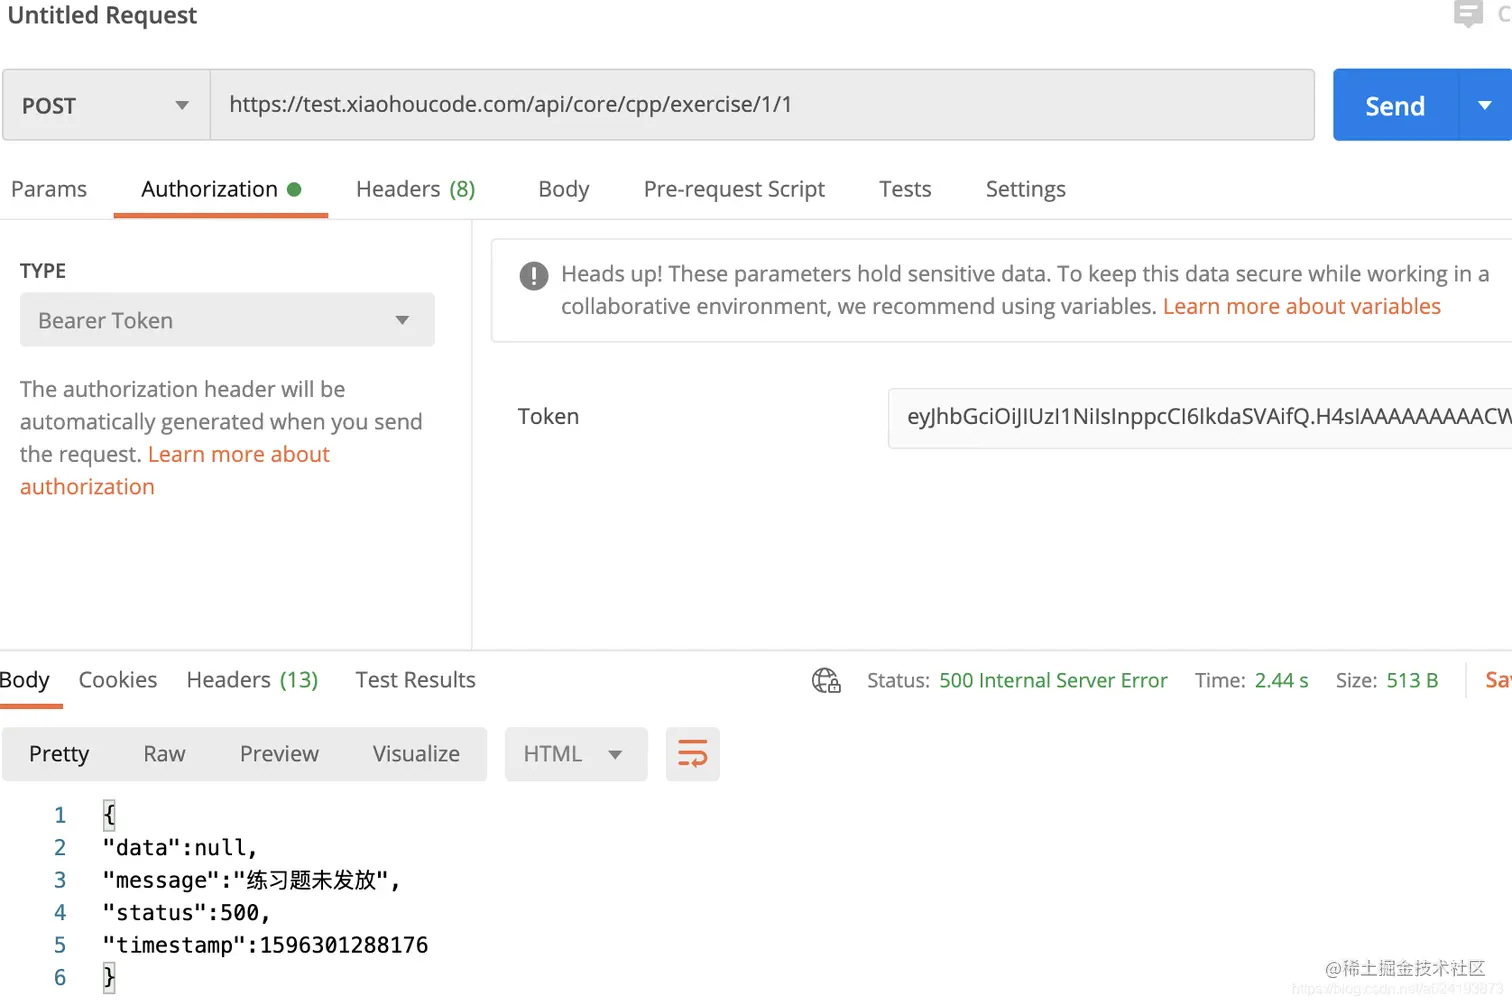This screenshot has width=1512, height=1005.
Task: Click the blue Send button
Action: pyautogui.click(x=1396, y=105)
